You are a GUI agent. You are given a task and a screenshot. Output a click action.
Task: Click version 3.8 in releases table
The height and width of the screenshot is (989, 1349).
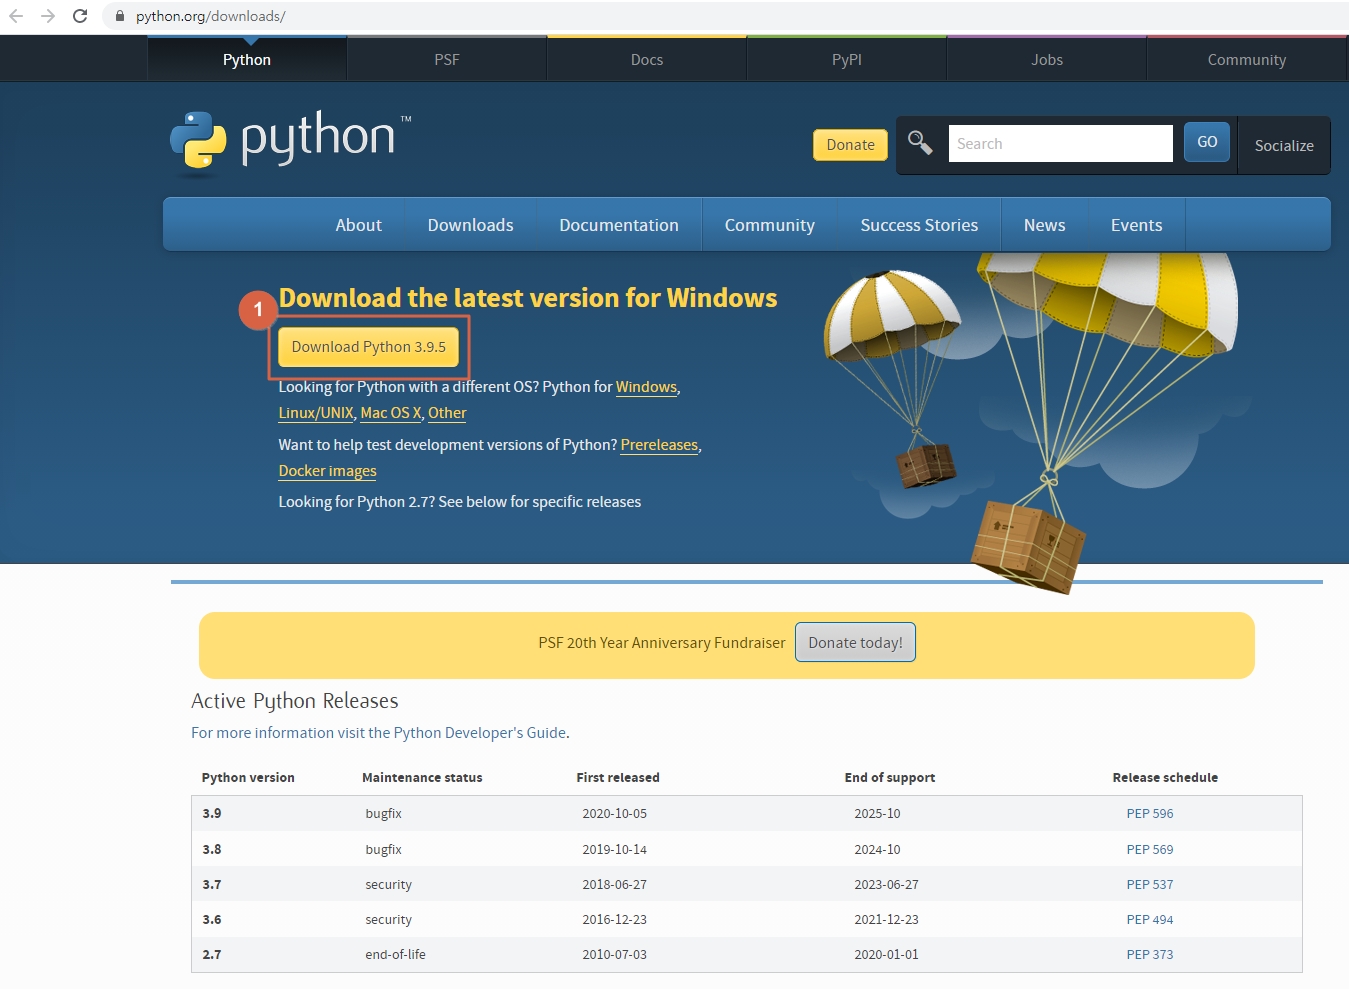tap(212, 850)
